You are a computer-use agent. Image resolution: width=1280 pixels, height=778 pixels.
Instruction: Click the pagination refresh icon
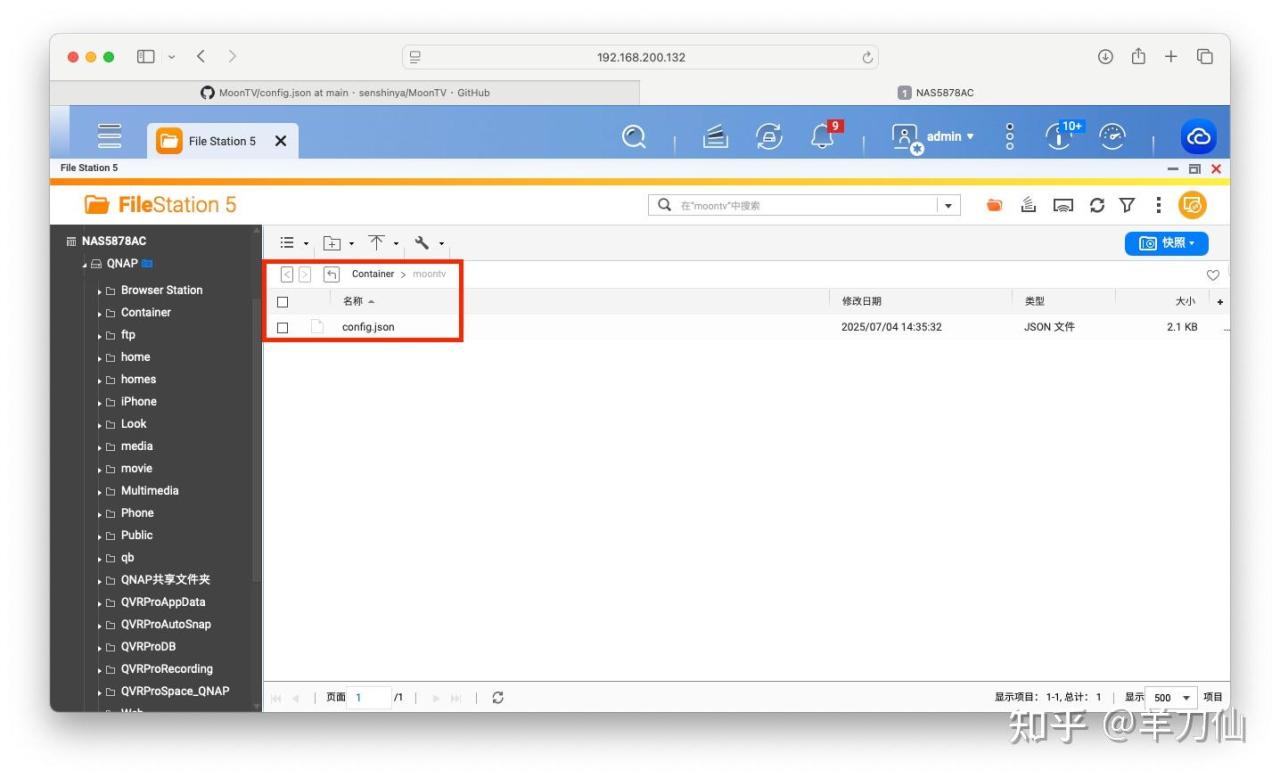[x=498, y=698]
